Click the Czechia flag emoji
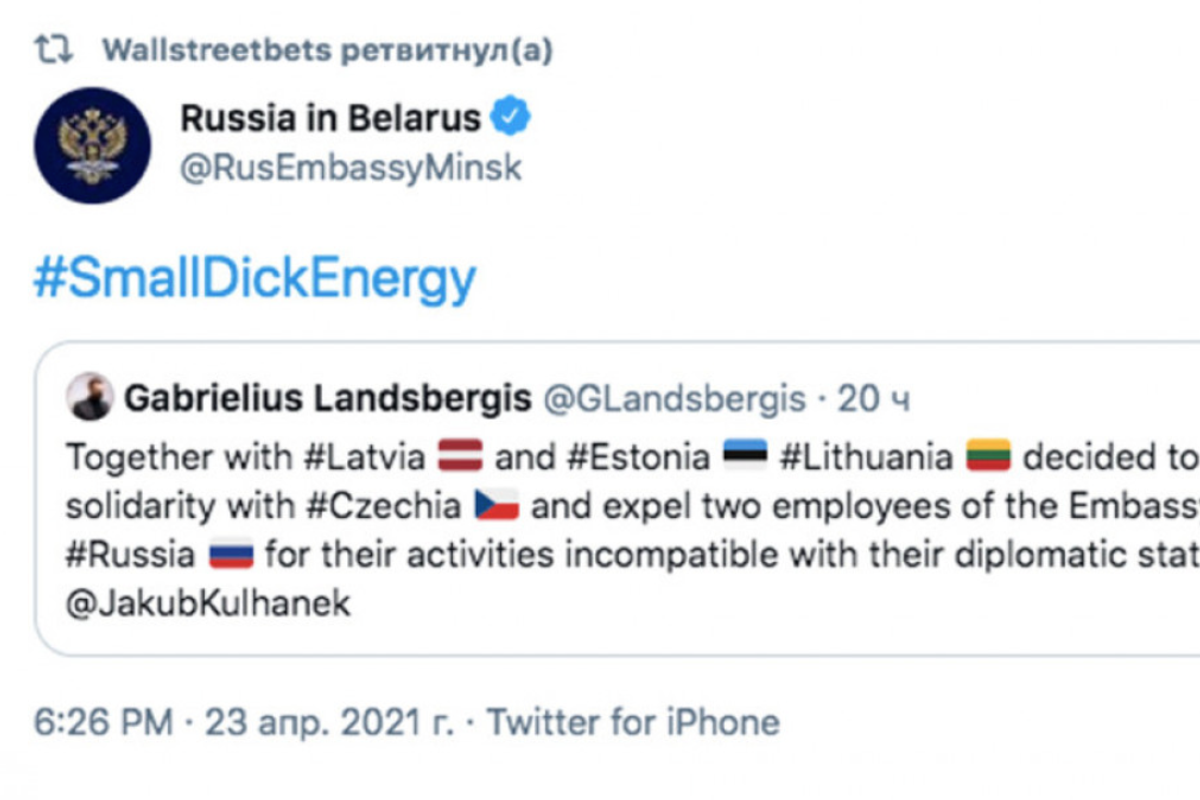Screen dimensions: 1200x800 tap(496, 506)
